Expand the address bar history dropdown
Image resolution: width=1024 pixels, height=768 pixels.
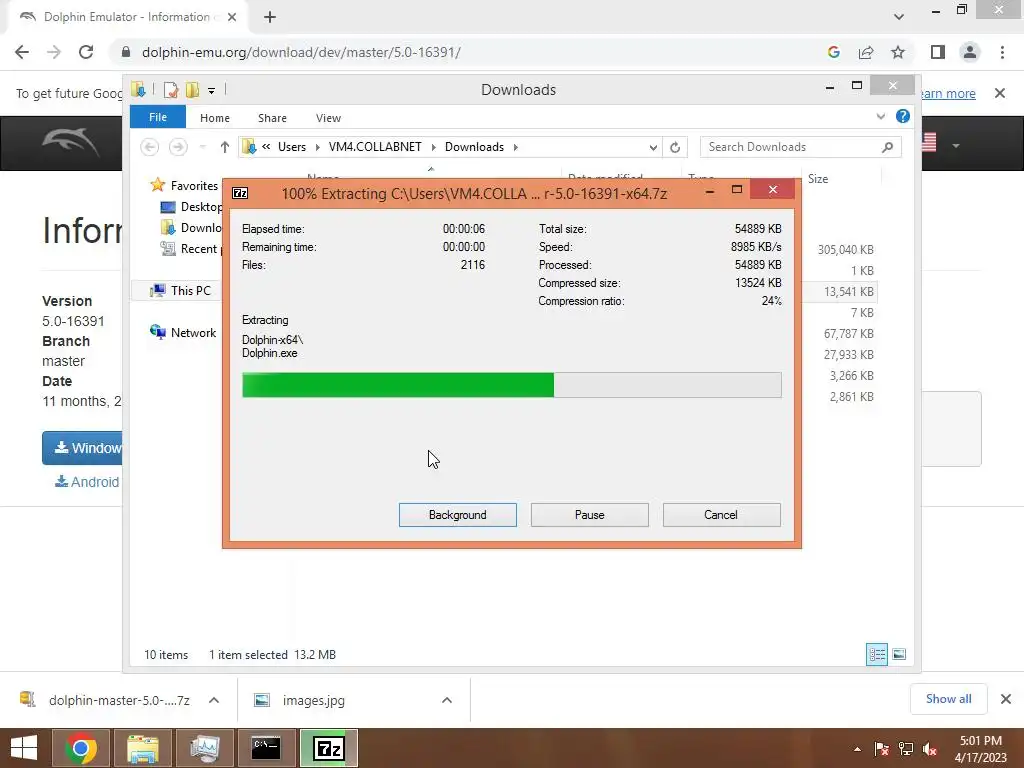(x=652, y=148)
